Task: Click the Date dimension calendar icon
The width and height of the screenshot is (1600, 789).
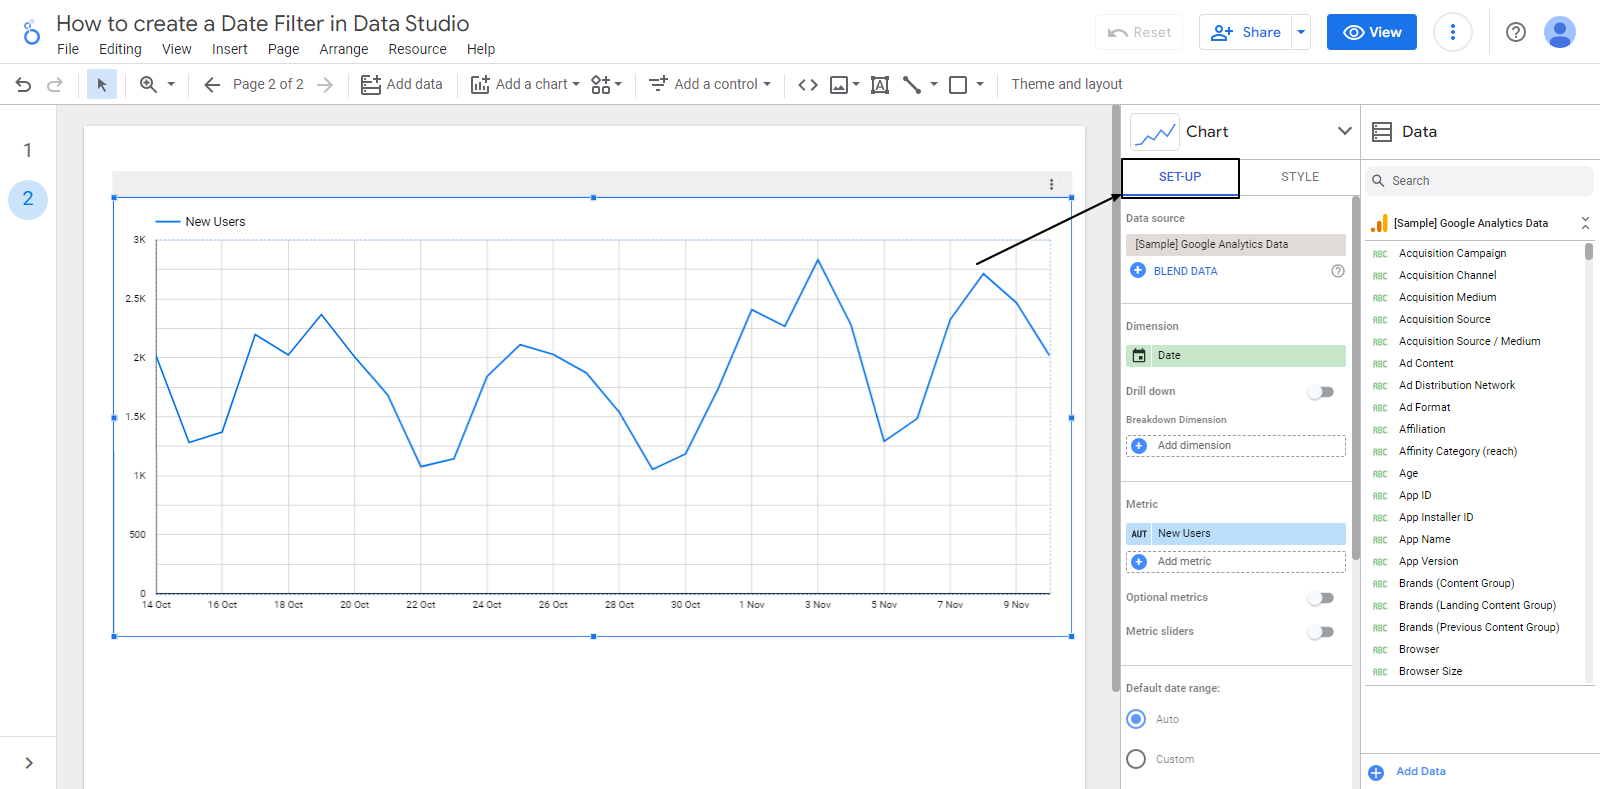Action: (x=1139, y=356)
